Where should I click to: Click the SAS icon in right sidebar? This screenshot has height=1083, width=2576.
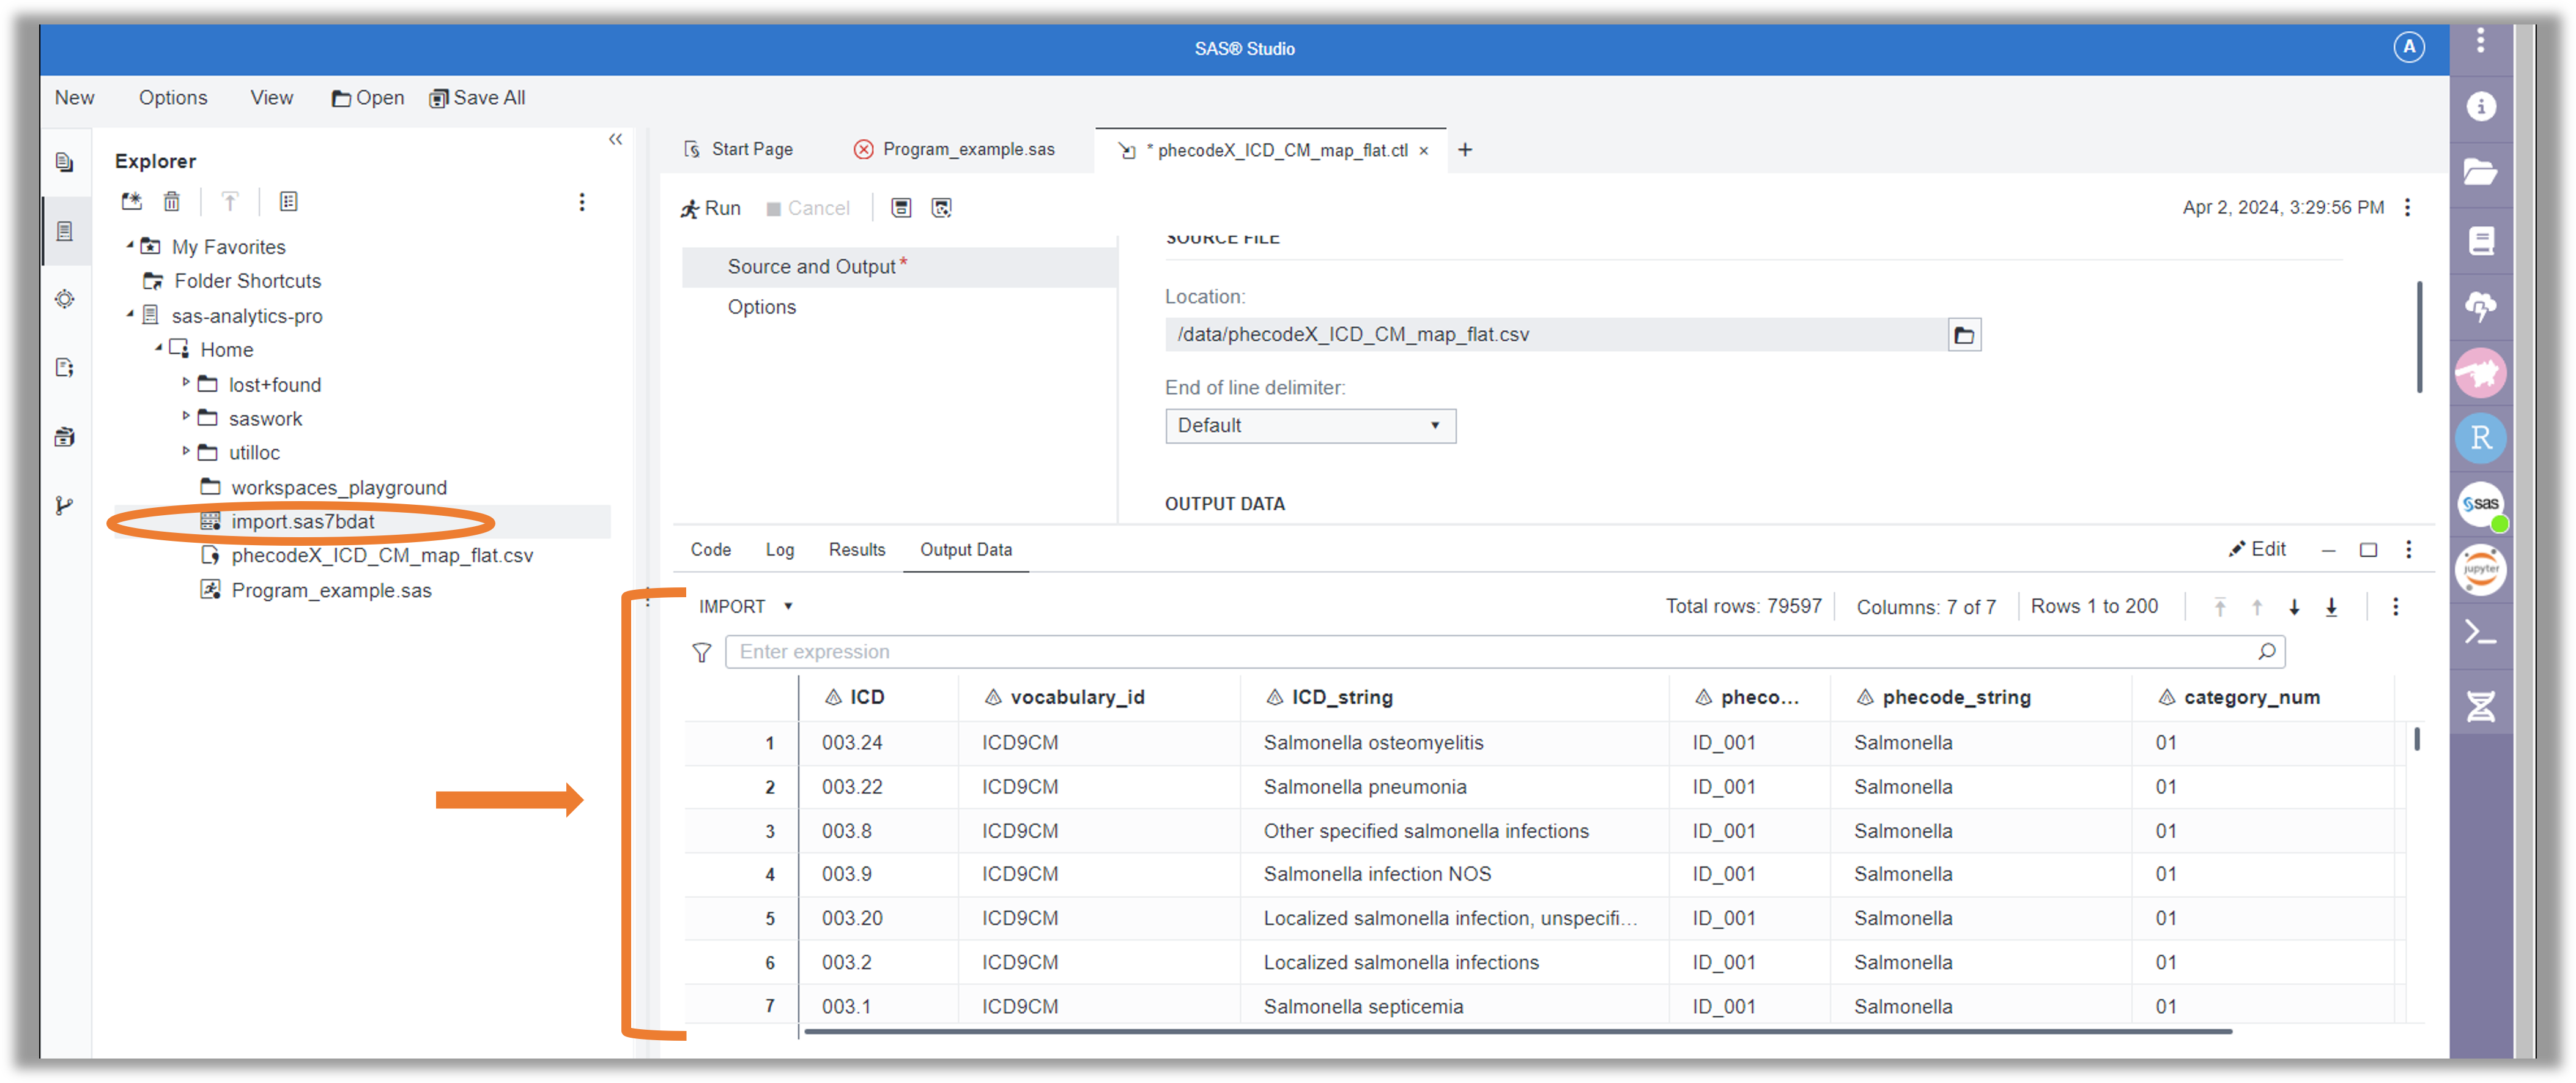coord(2481,504)
